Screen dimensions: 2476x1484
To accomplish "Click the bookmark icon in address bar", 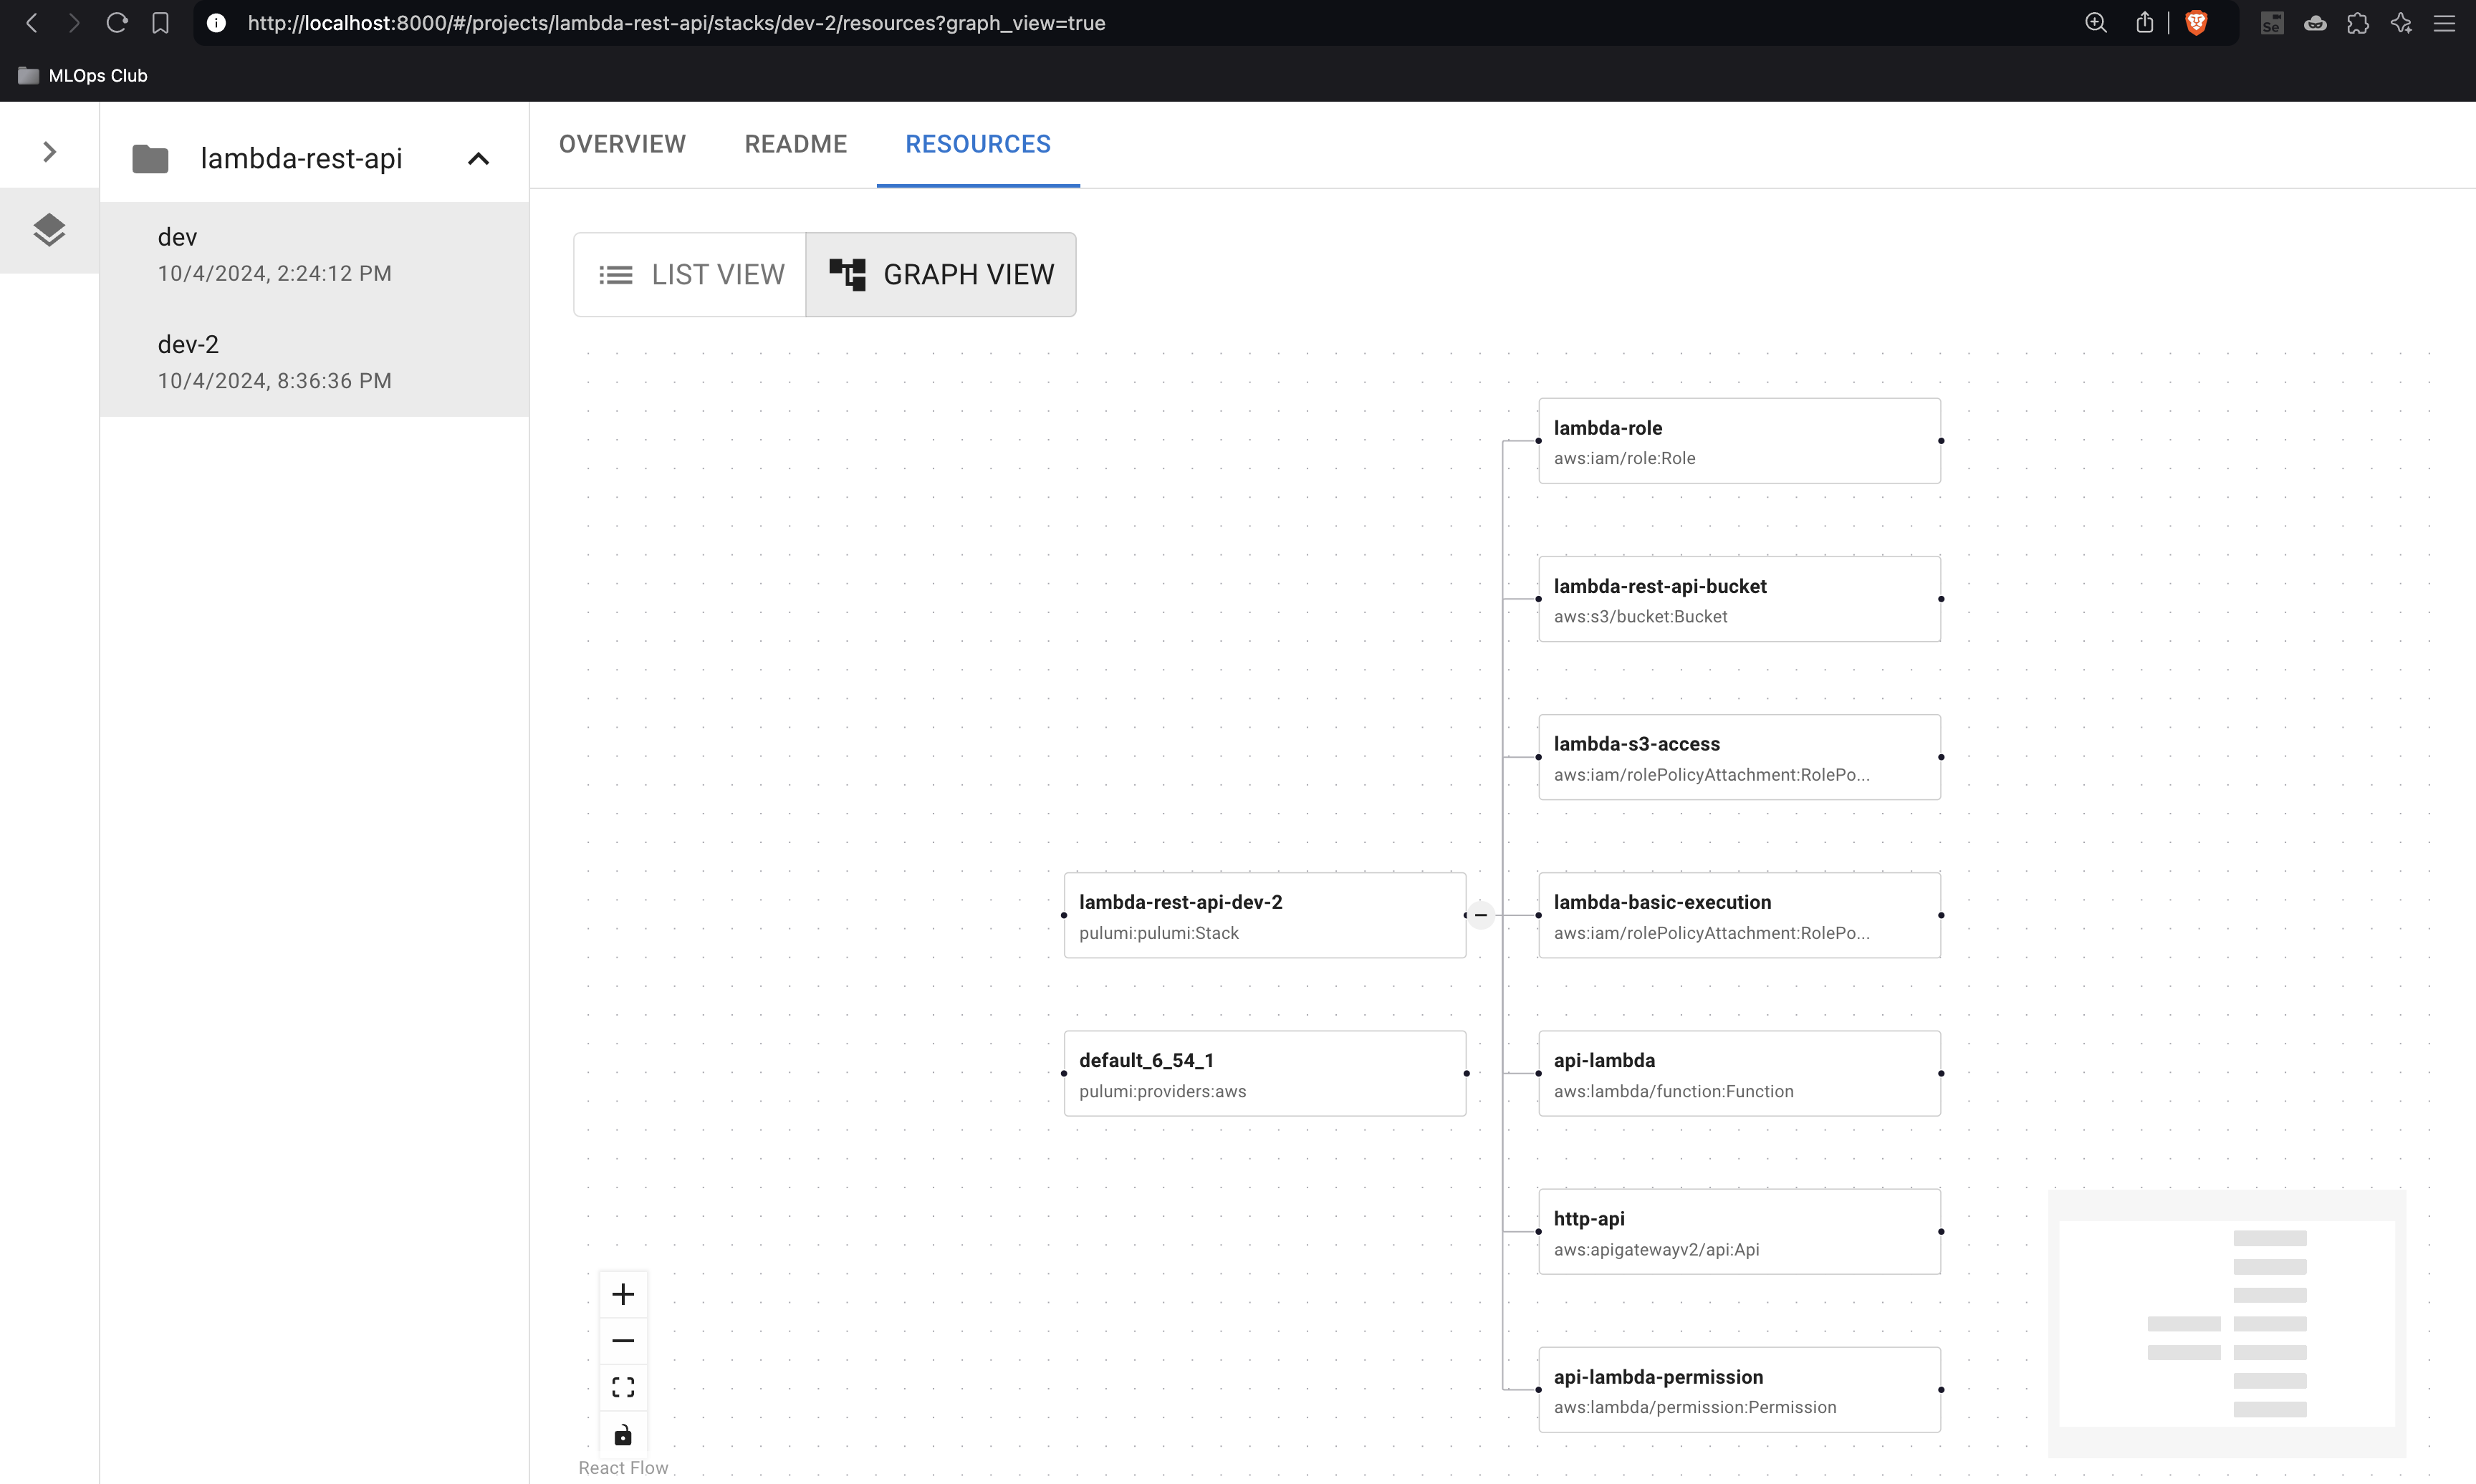I will pyautogui.click(x=160, y=23).
